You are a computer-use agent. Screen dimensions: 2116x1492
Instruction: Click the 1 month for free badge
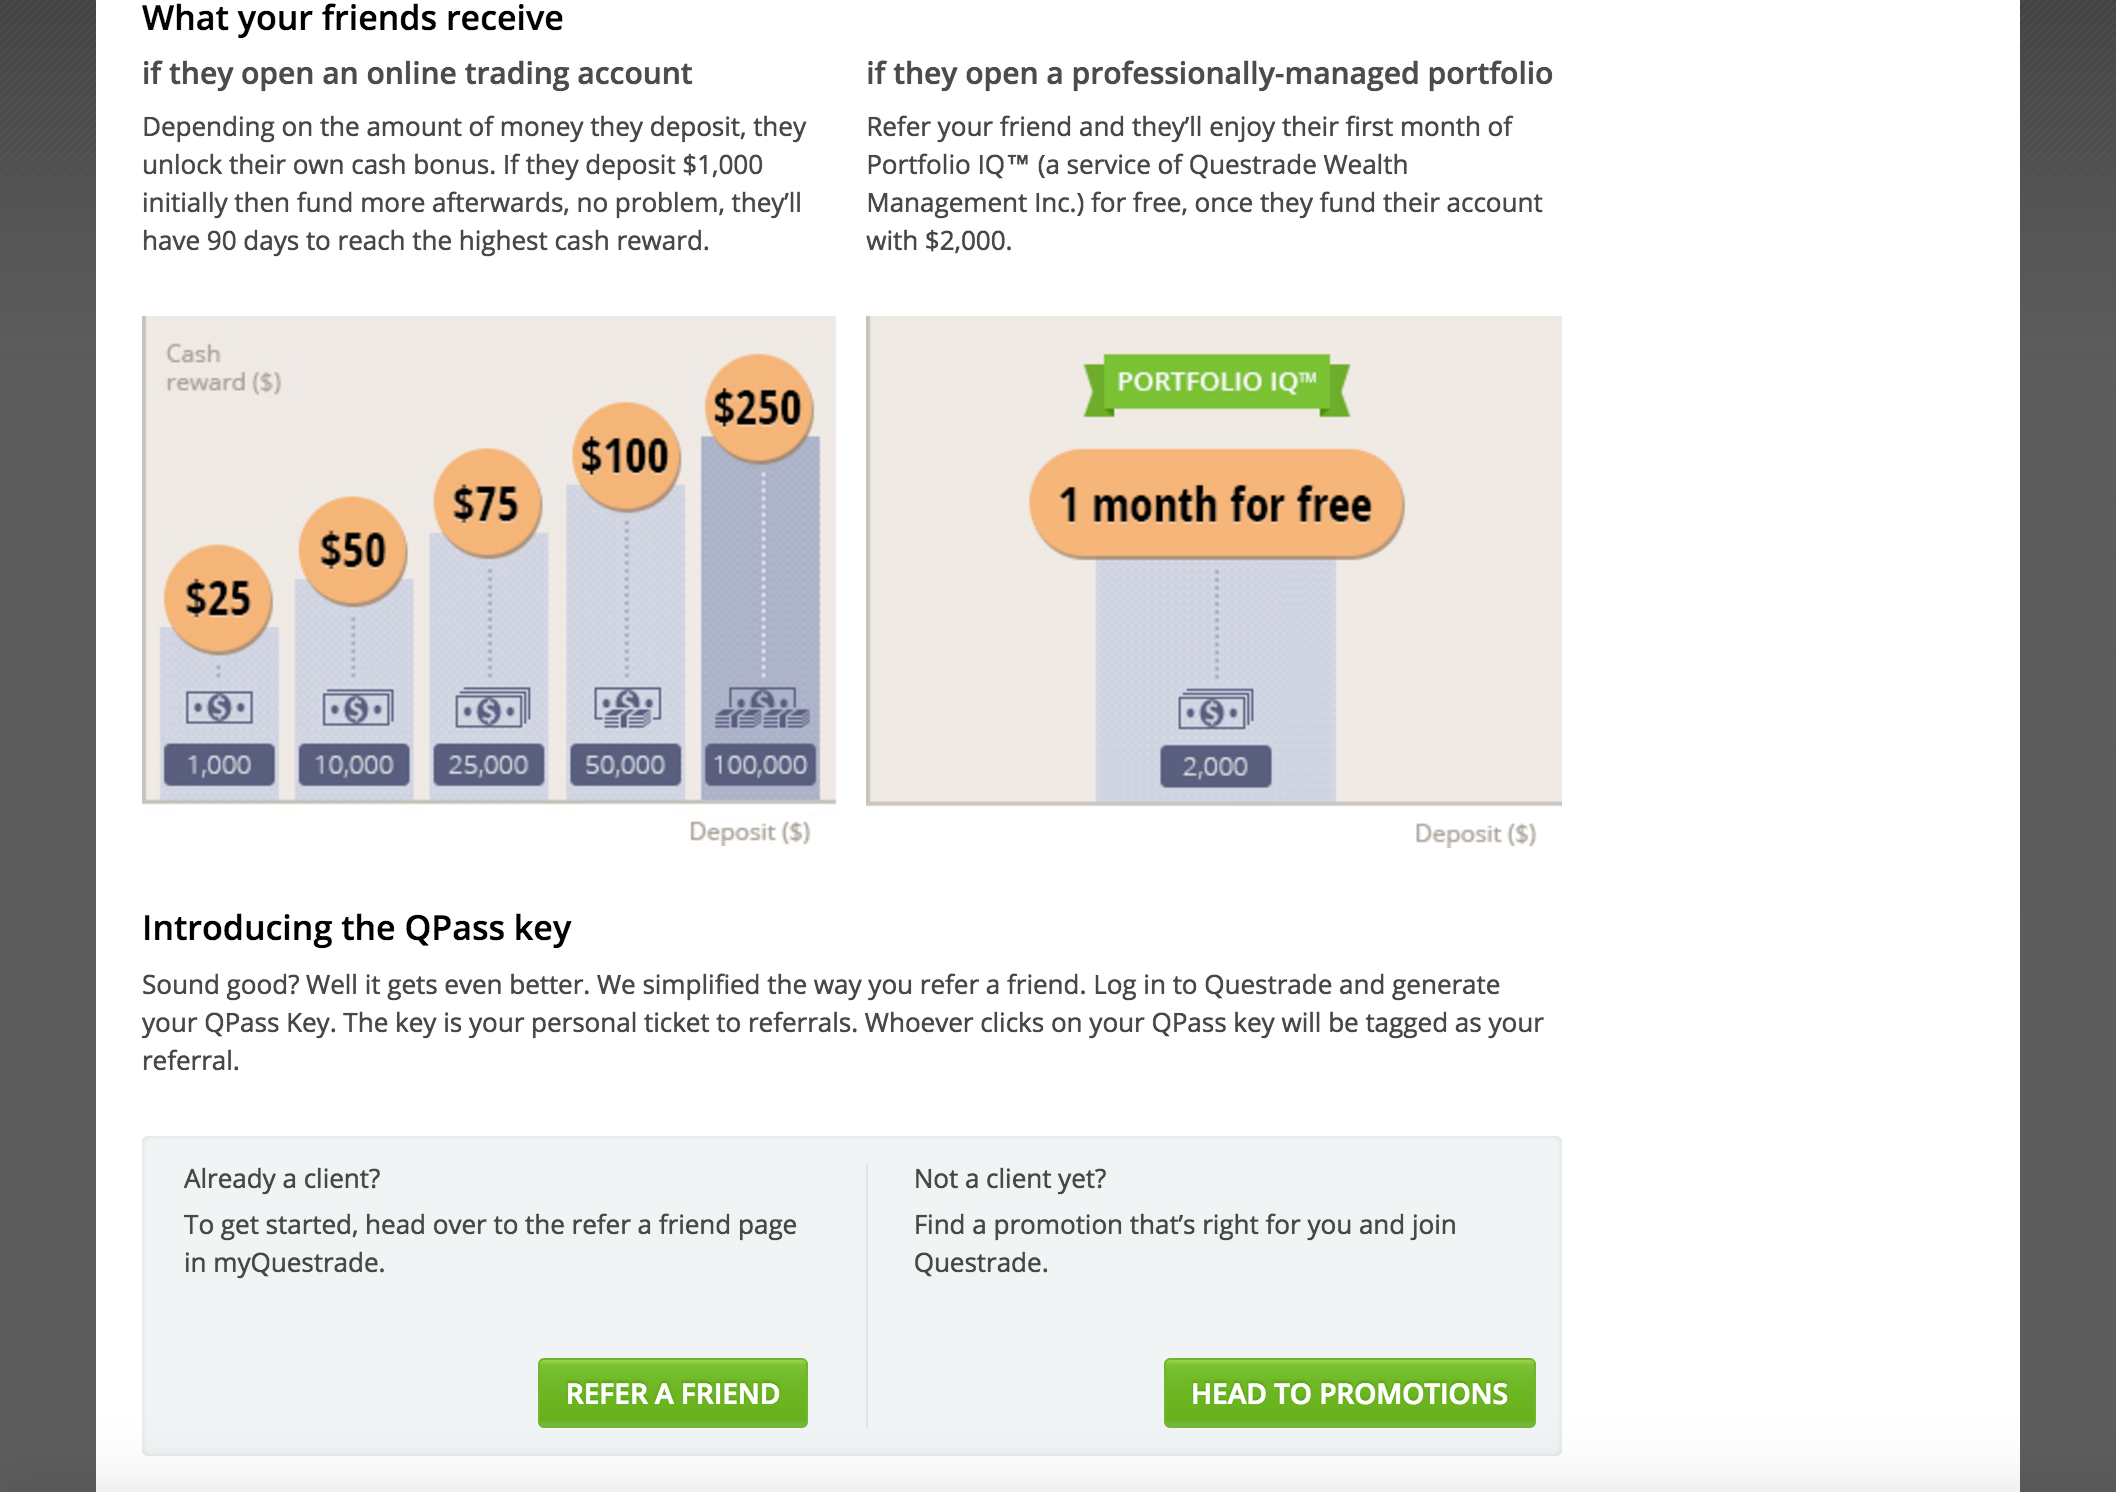pyautogui.click(x=1216, y=504)
